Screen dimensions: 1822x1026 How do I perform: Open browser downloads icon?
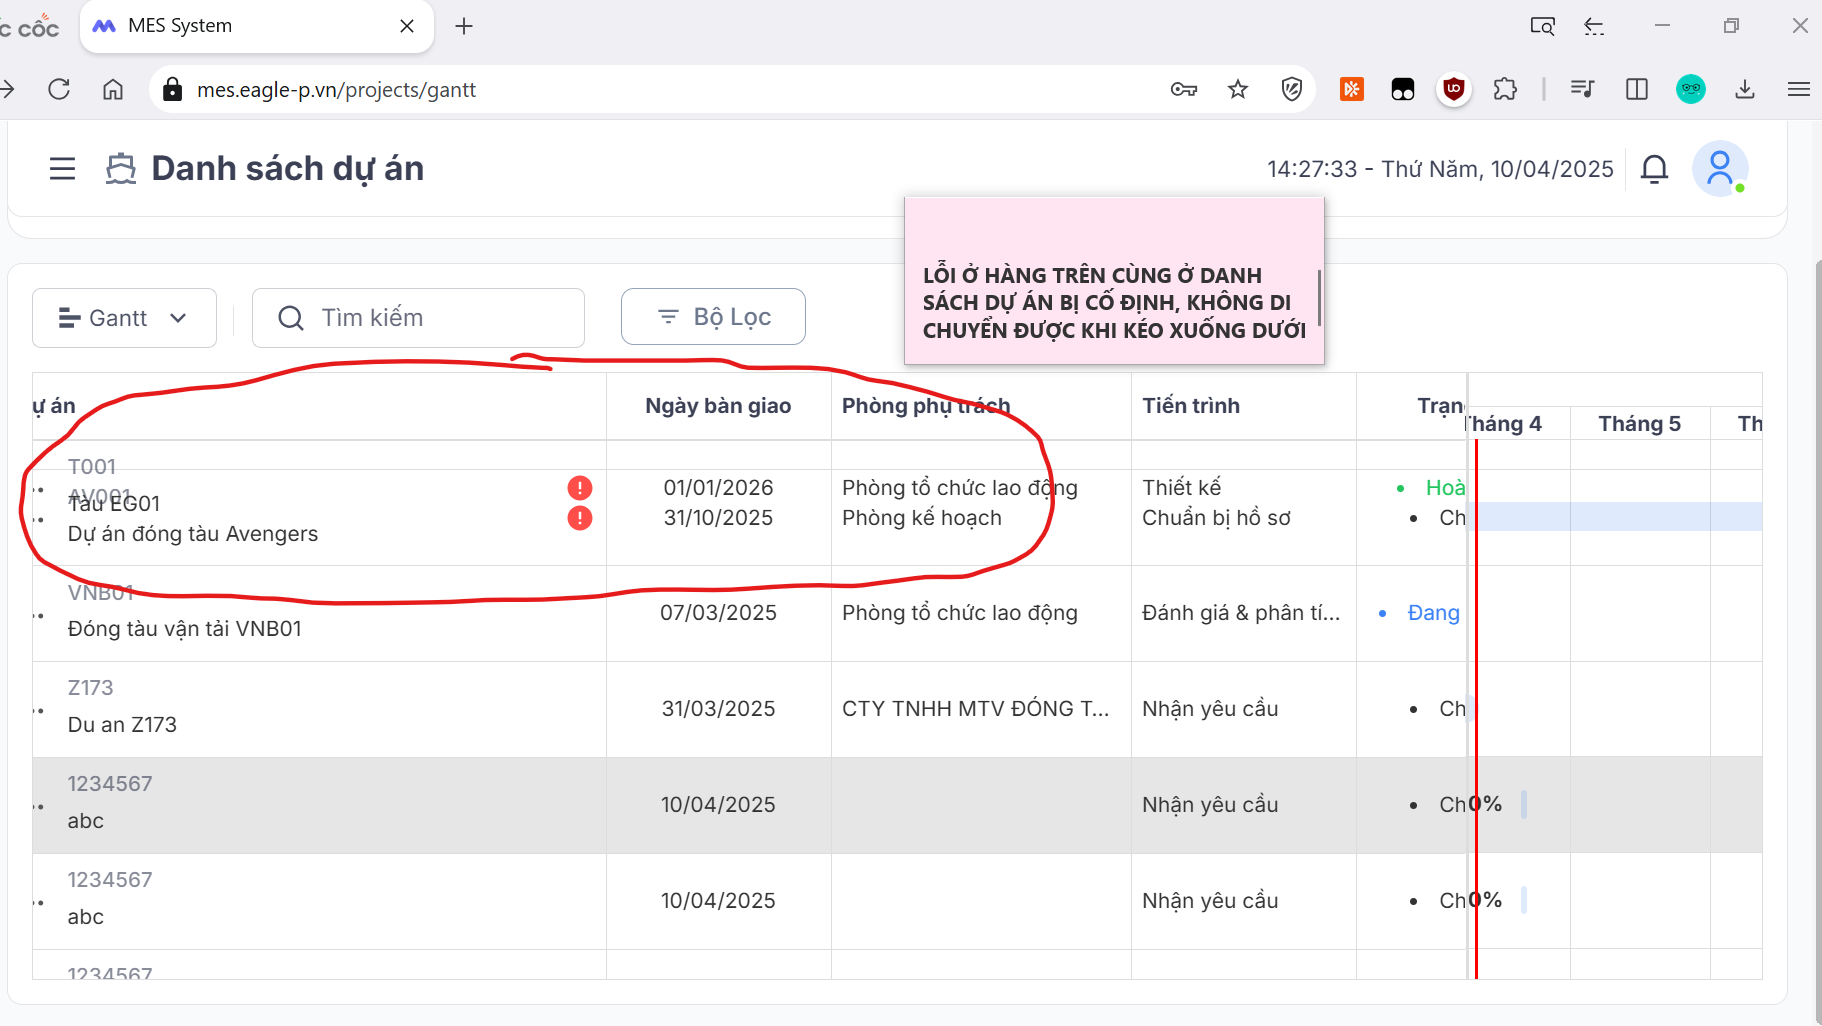point(1745,90)
